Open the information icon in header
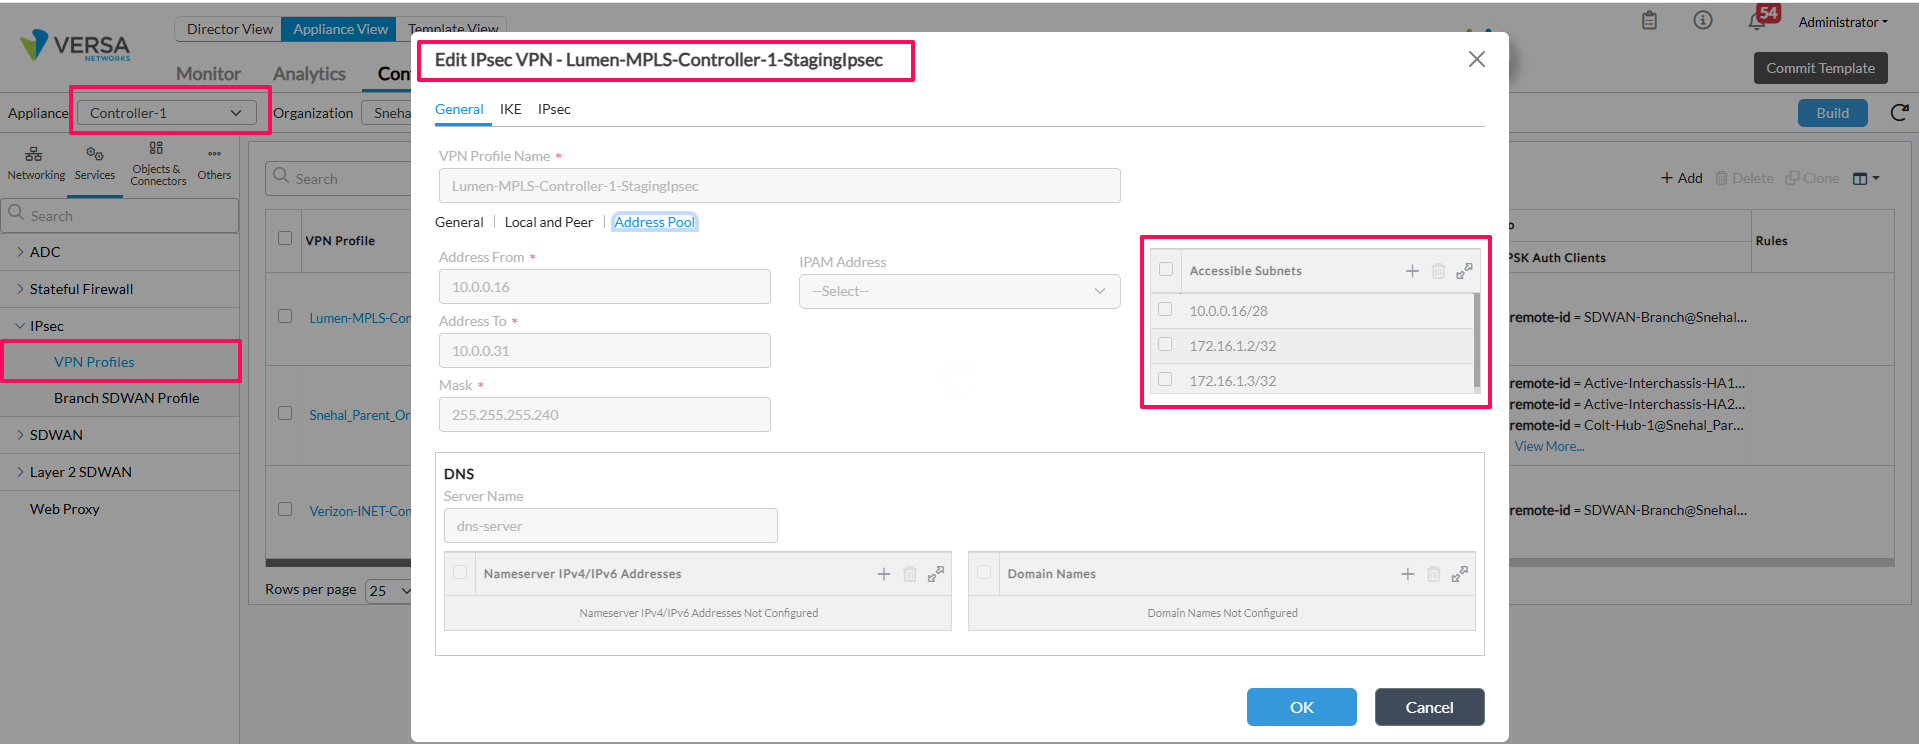Screen dimensions: 1919x744 pyautogui.click(x=1703, y=20)
